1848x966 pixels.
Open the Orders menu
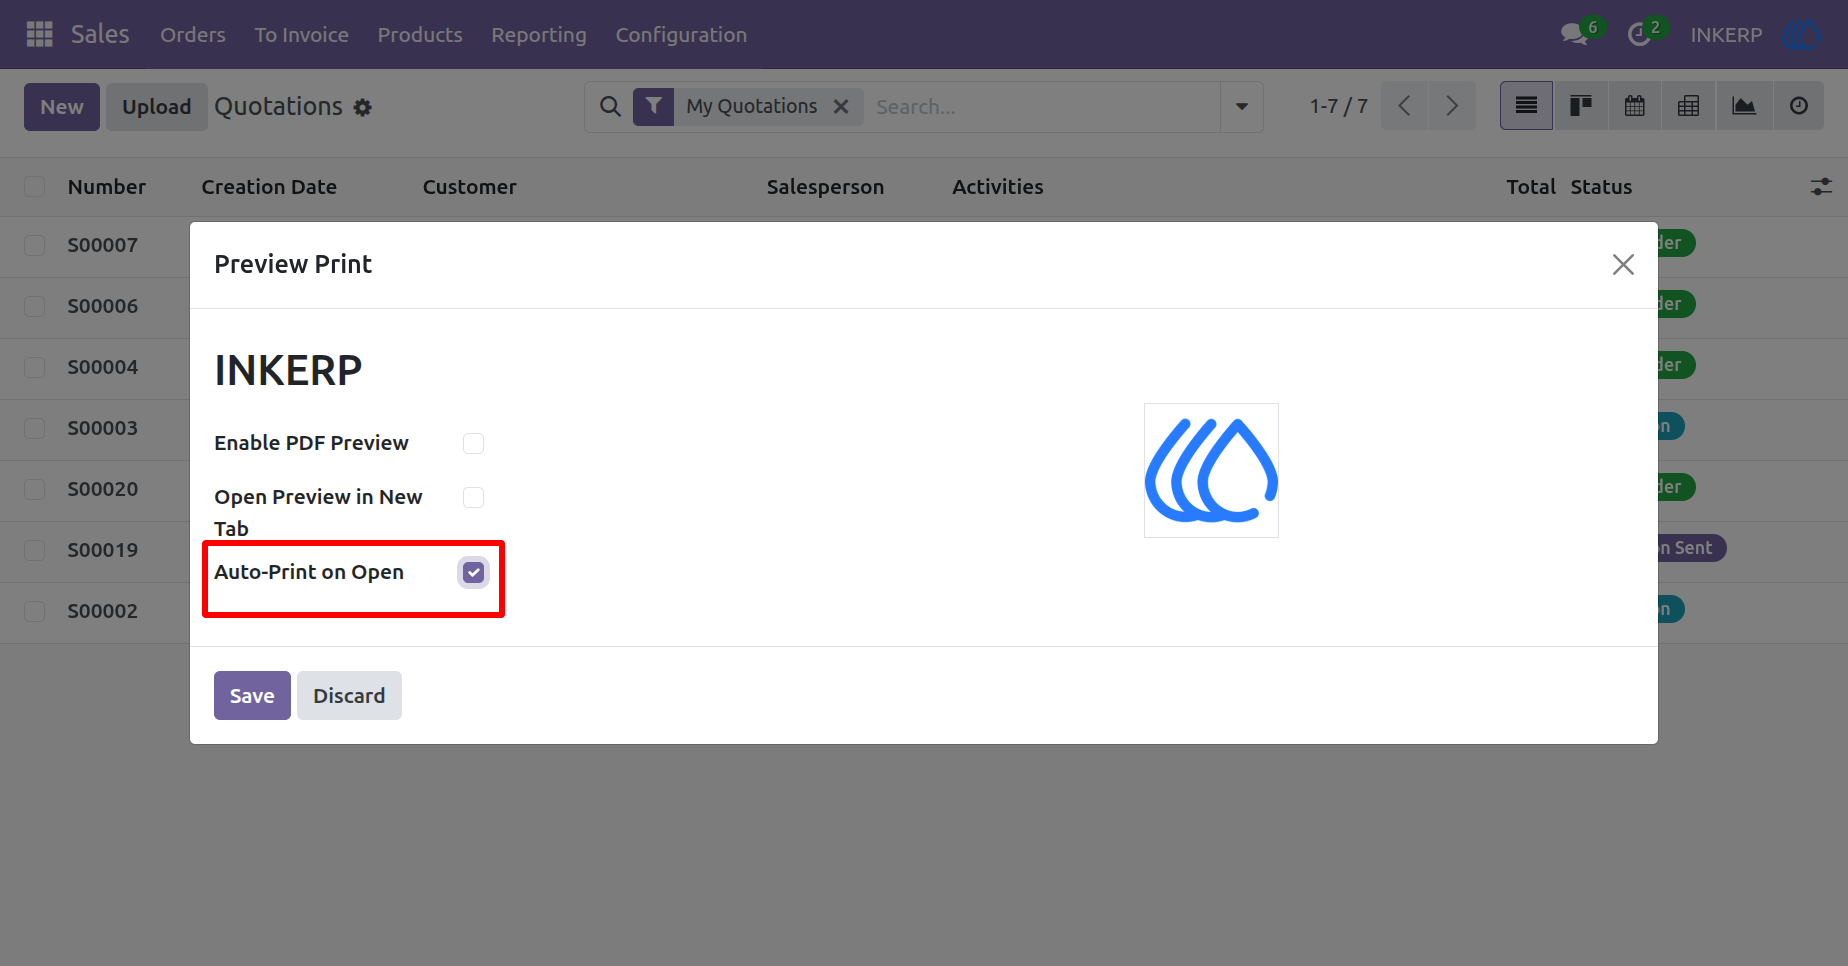coord(193,34)
